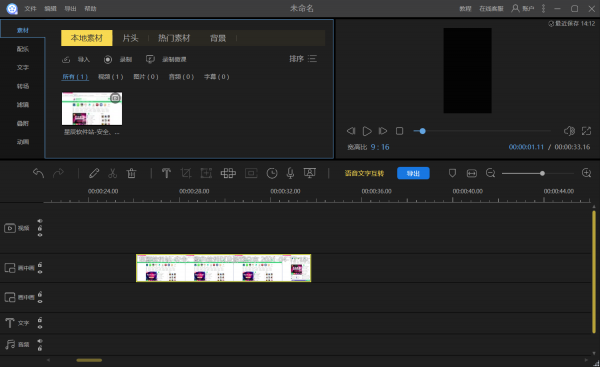Open the 转场 sidebar section
This screenshot has width=600, height=367.
(x=23, y=86)
